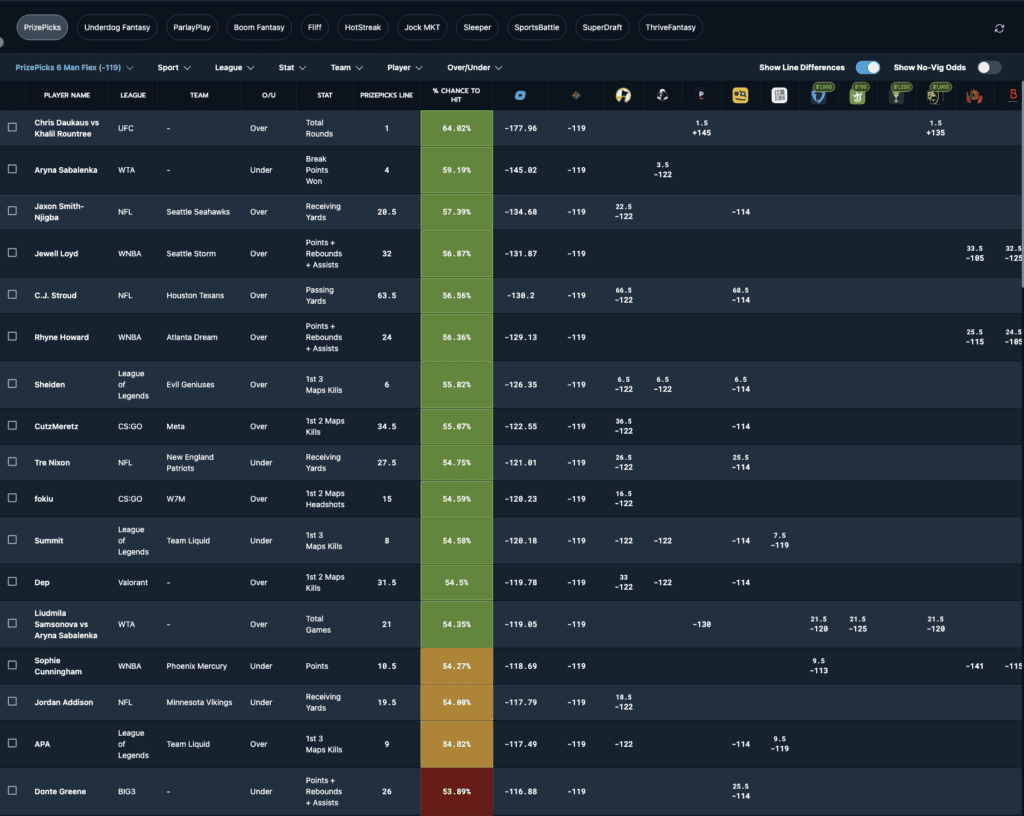Tick the Tre Nixon row checkbox
The width and height of the screenshot is (1024, 816).
click(12, 462)
